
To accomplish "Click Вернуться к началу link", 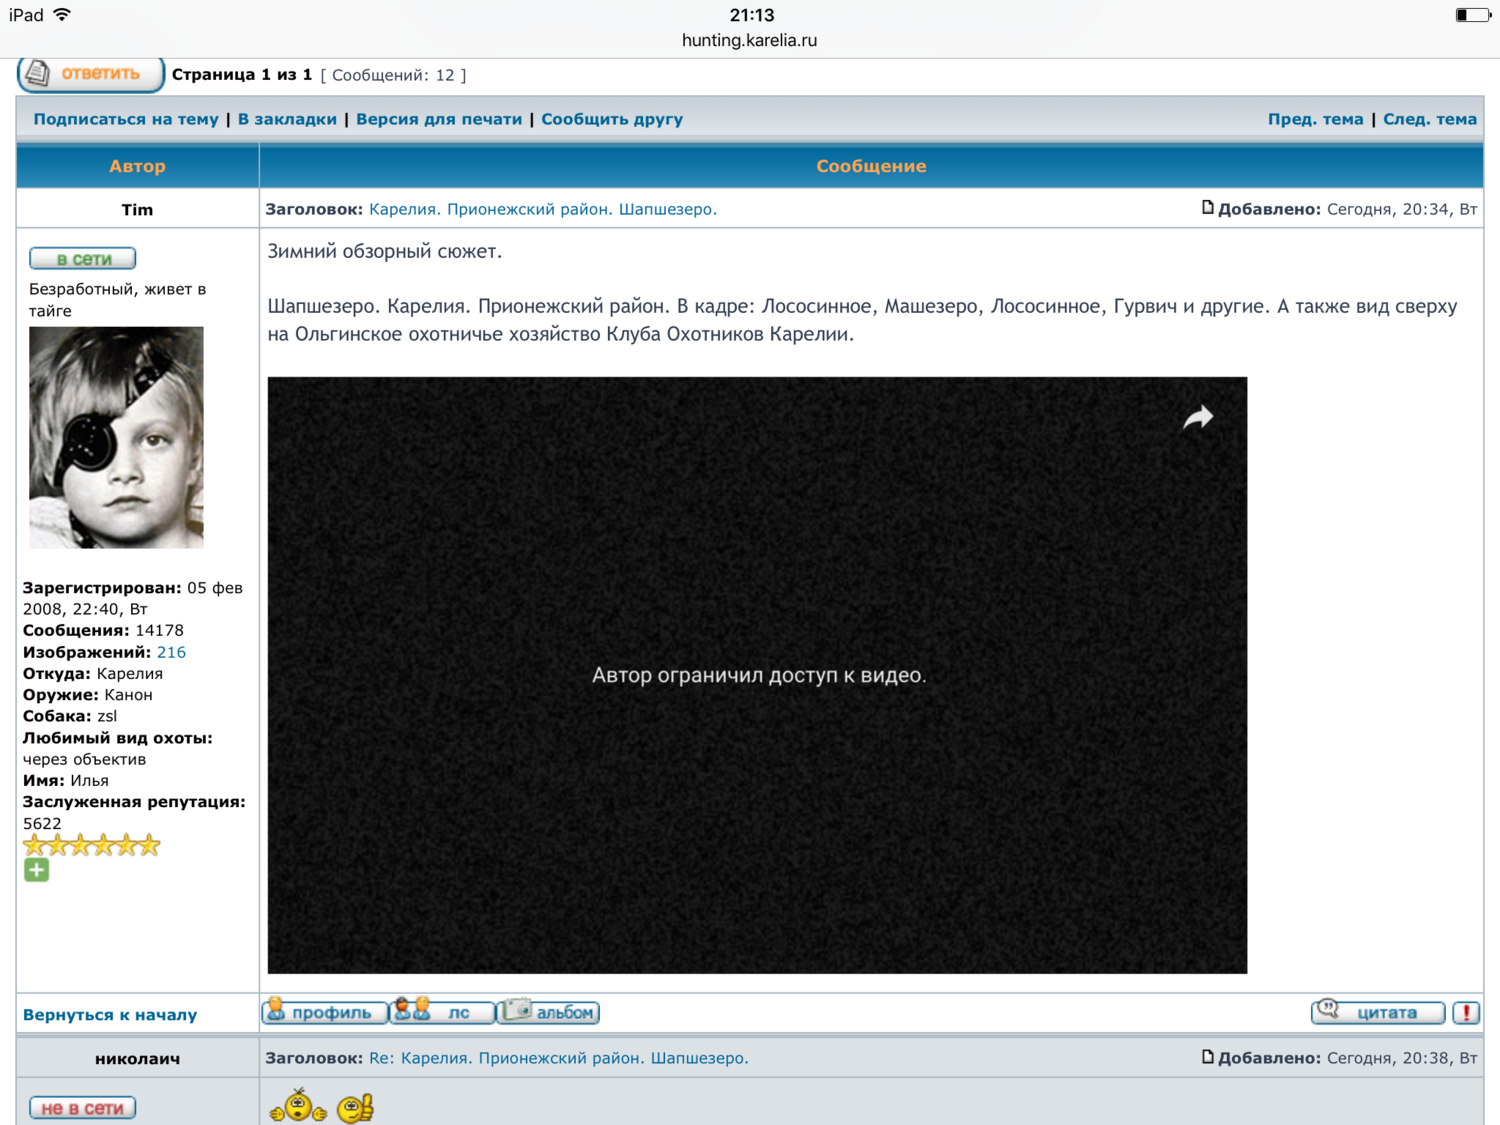I will (x=110, y=1015).
